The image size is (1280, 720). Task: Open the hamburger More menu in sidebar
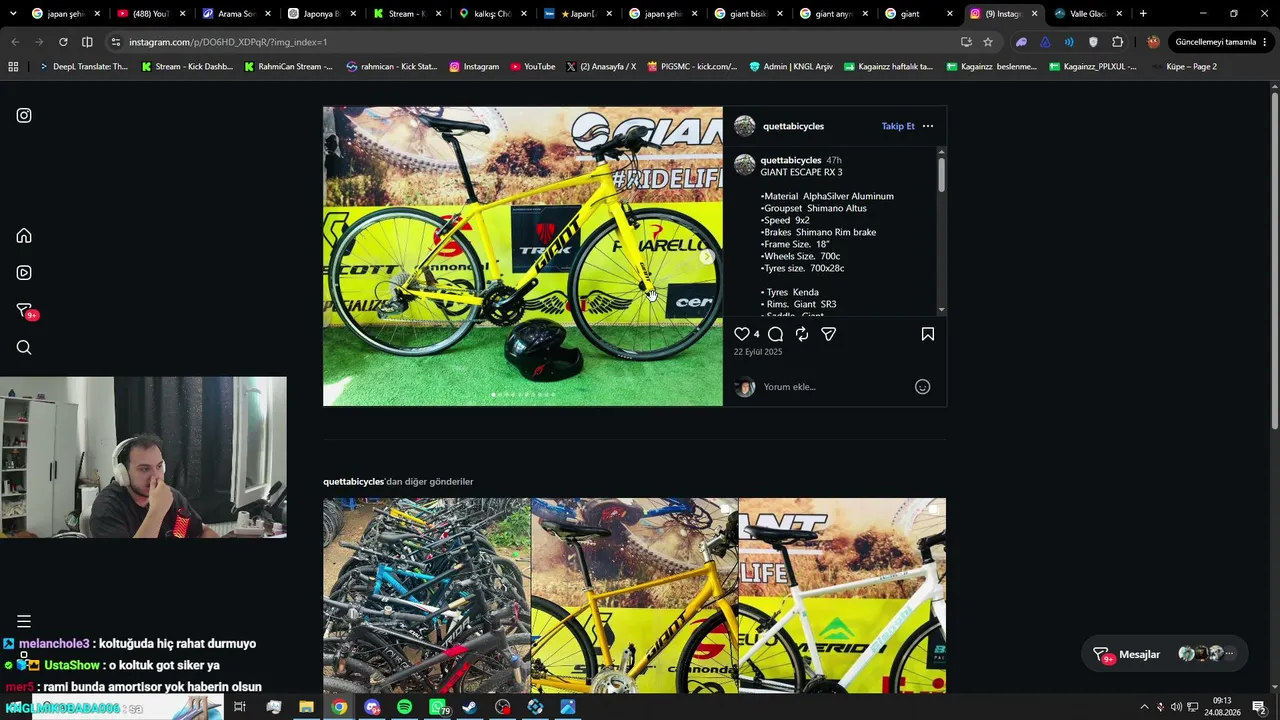pyautogui.click(x=24, y=621)
